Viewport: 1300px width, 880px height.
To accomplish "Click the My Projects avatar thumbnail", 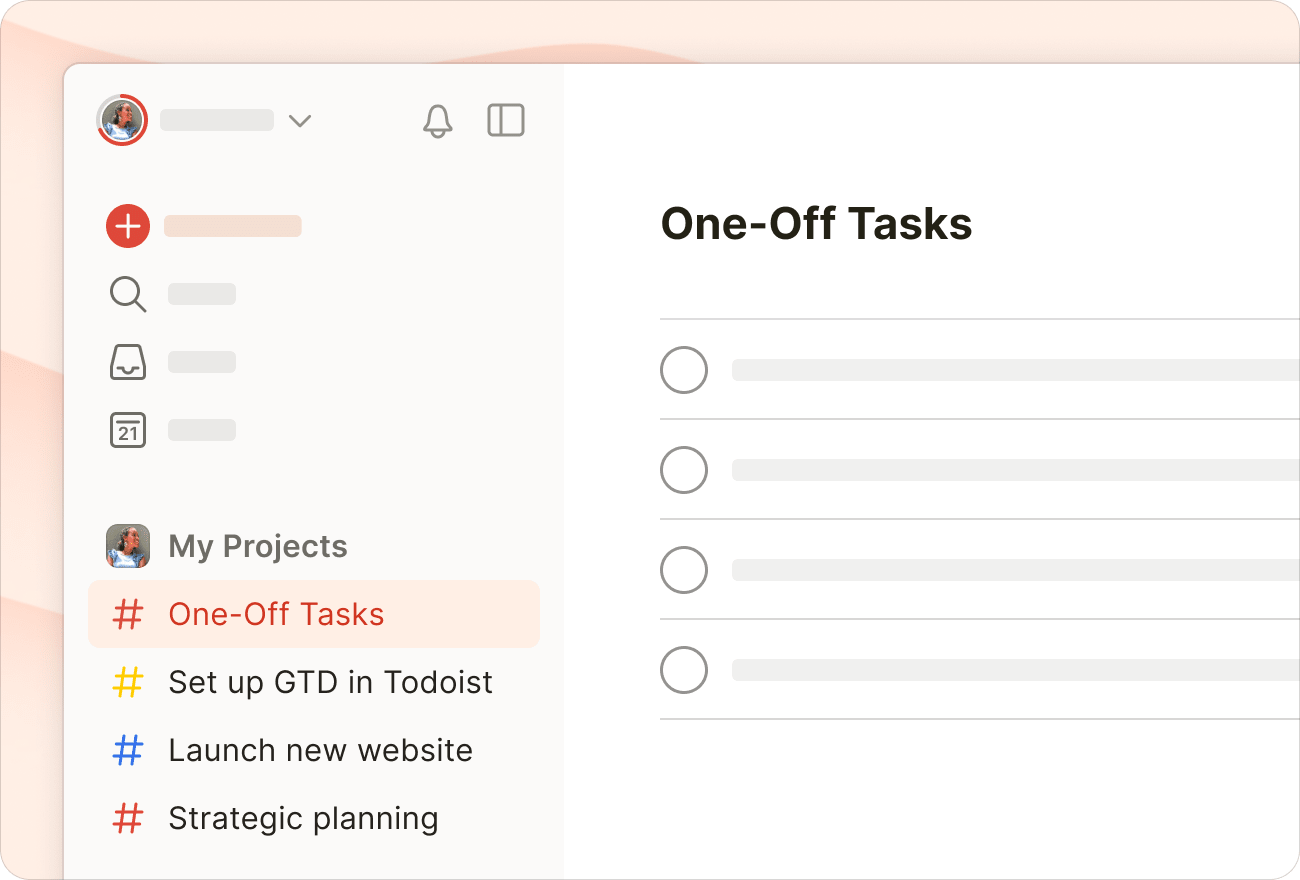I will pos(128,546).
